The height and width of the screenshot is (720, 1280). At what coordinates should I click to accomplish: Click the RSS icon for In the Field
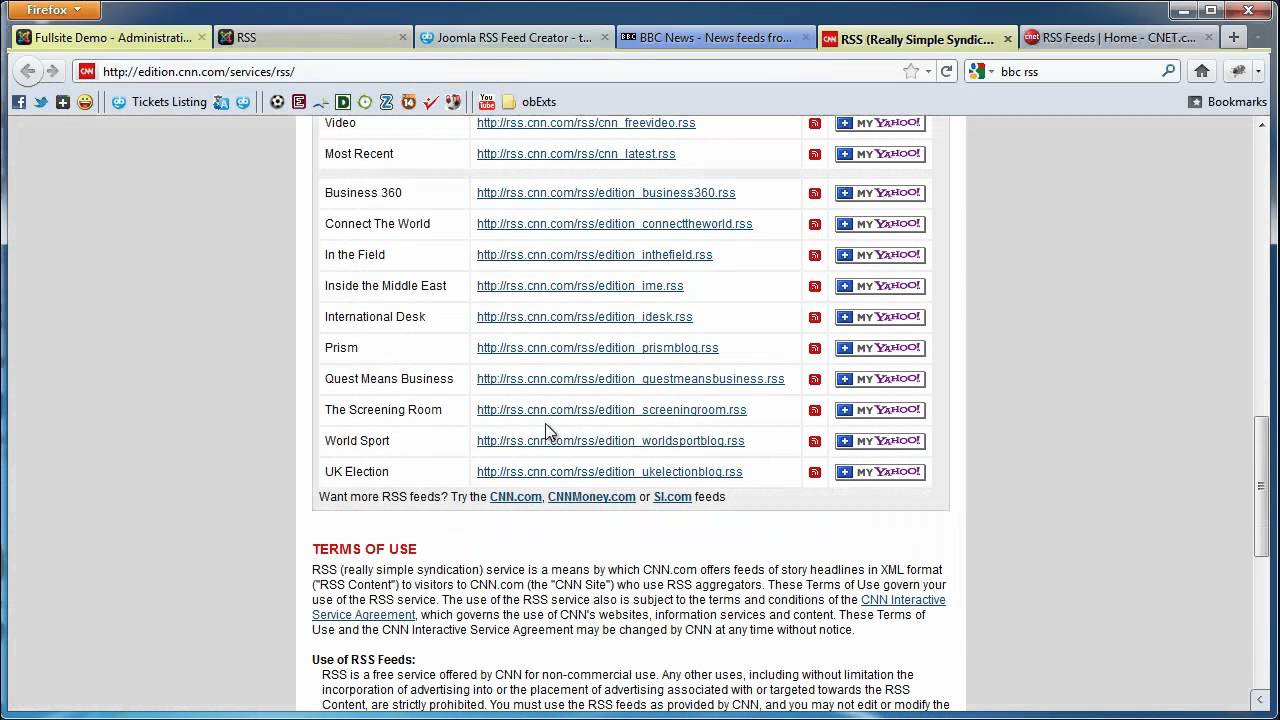coord(815,256)
